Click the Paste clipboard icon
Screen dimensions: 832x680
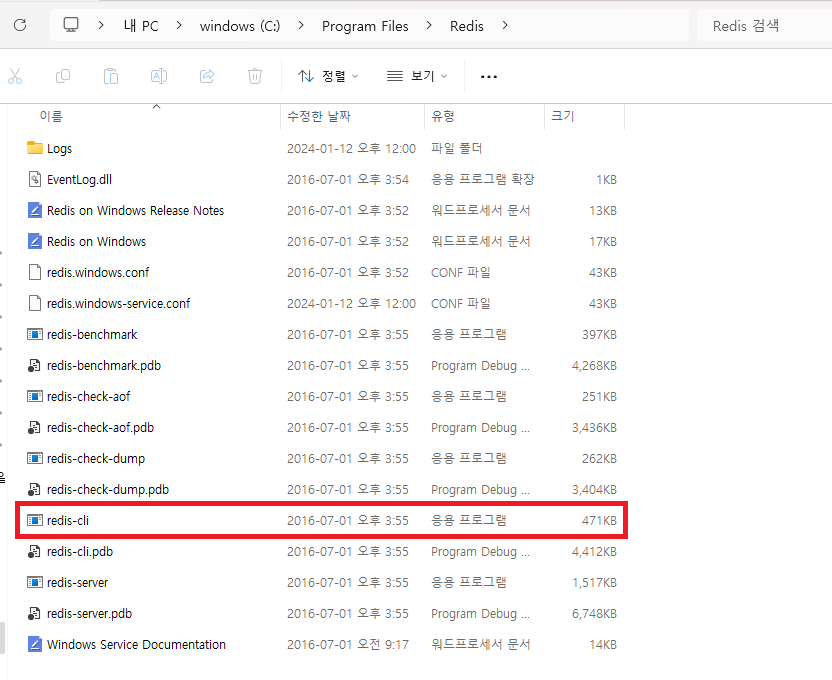tap(110, 76)
